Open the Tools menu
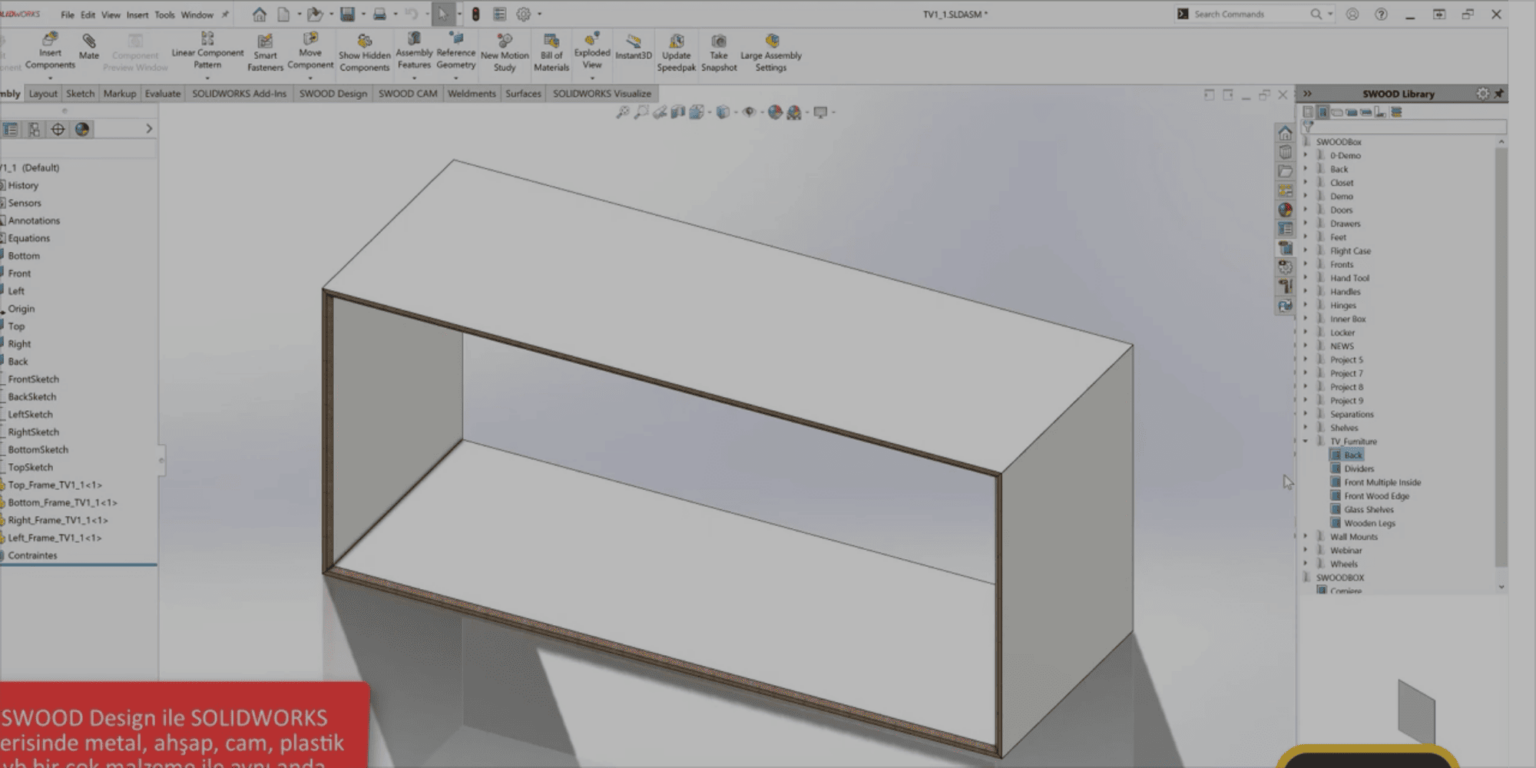 (163, 14)
